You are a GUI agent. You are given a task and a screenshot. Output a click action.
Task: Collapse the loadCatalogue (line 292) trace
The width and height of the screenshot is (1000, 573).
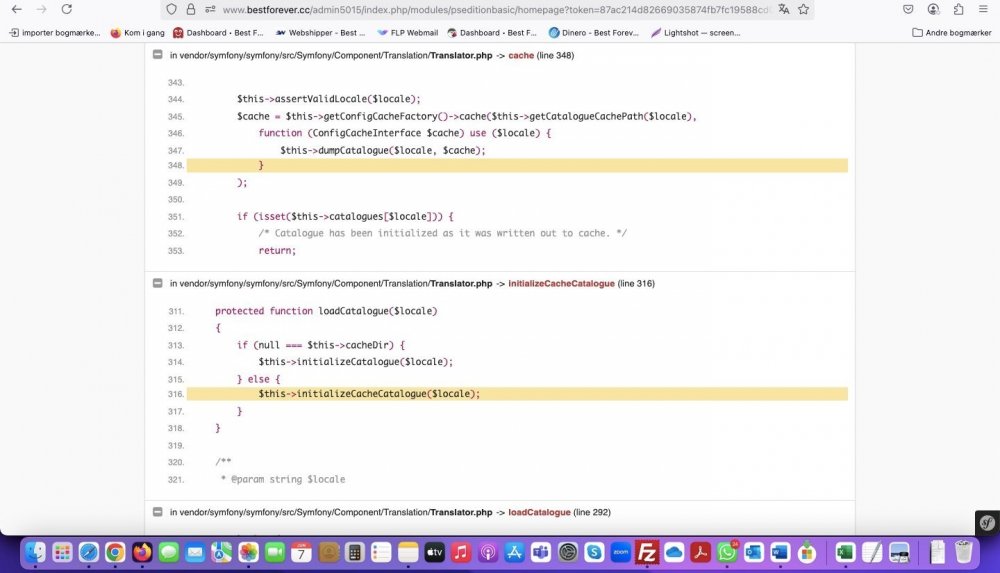coord(158,511)
